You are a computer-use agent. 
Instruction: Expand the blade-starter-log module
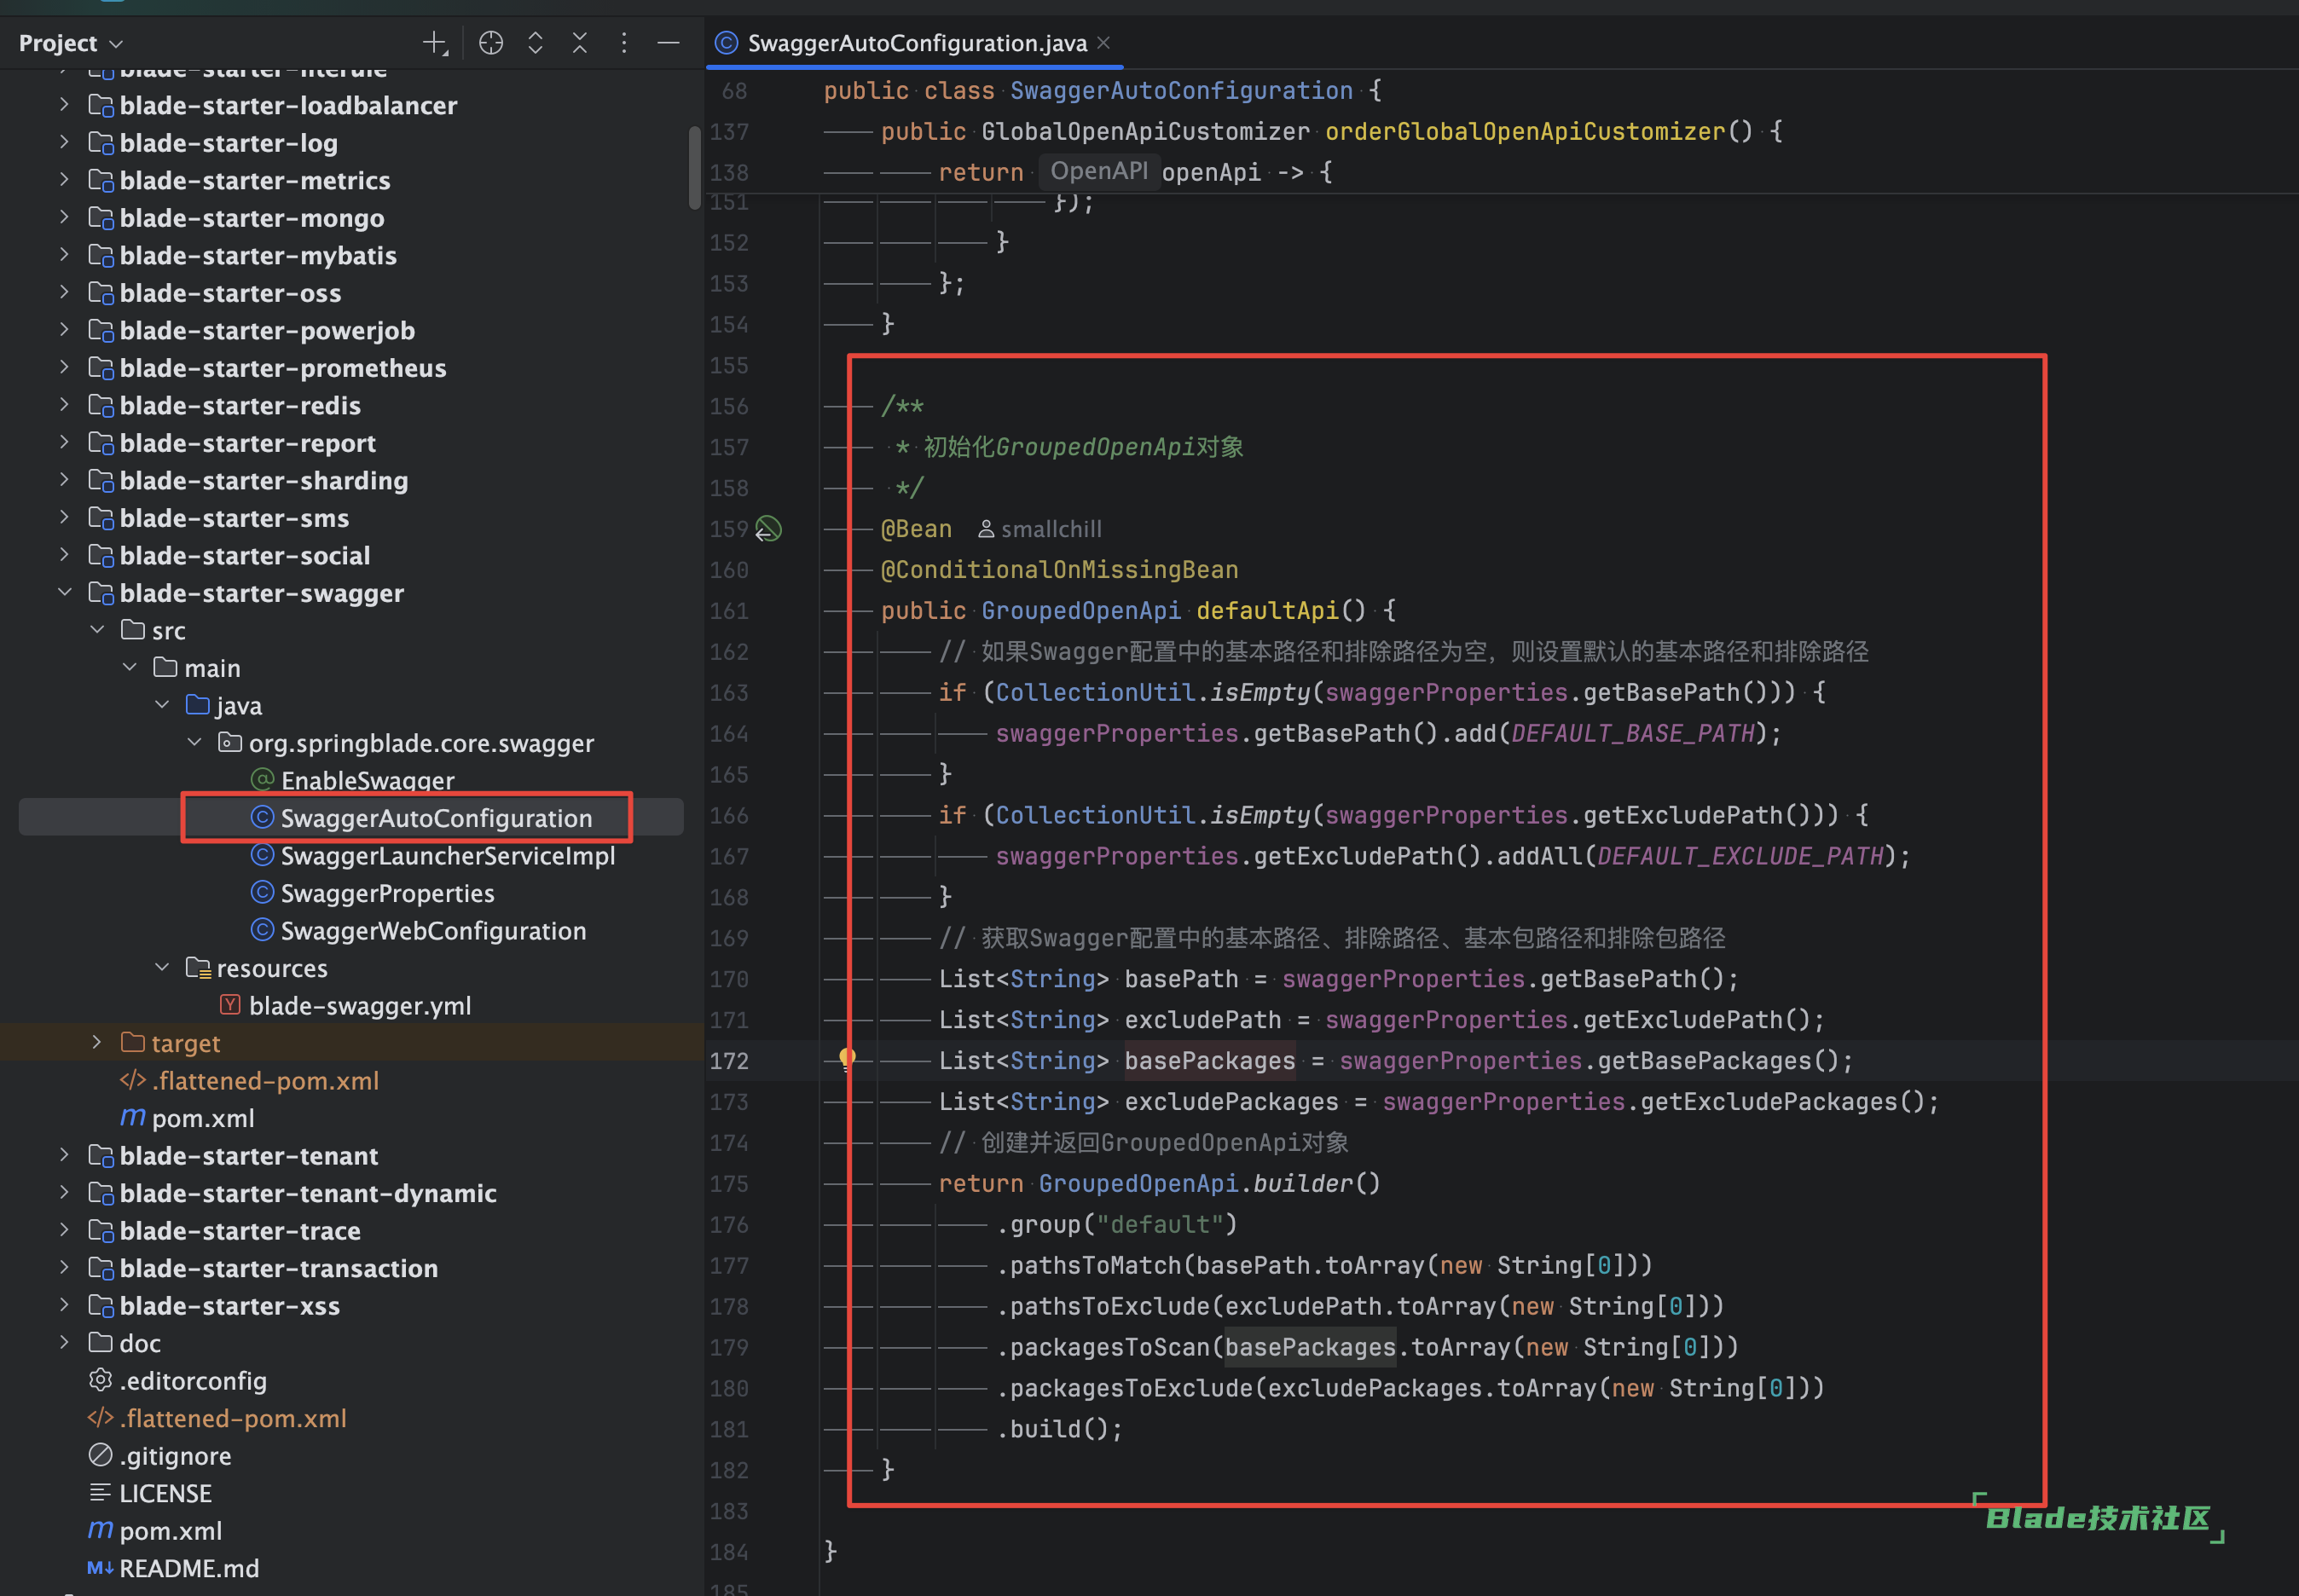pyautogui.click(x=64, y=143)
